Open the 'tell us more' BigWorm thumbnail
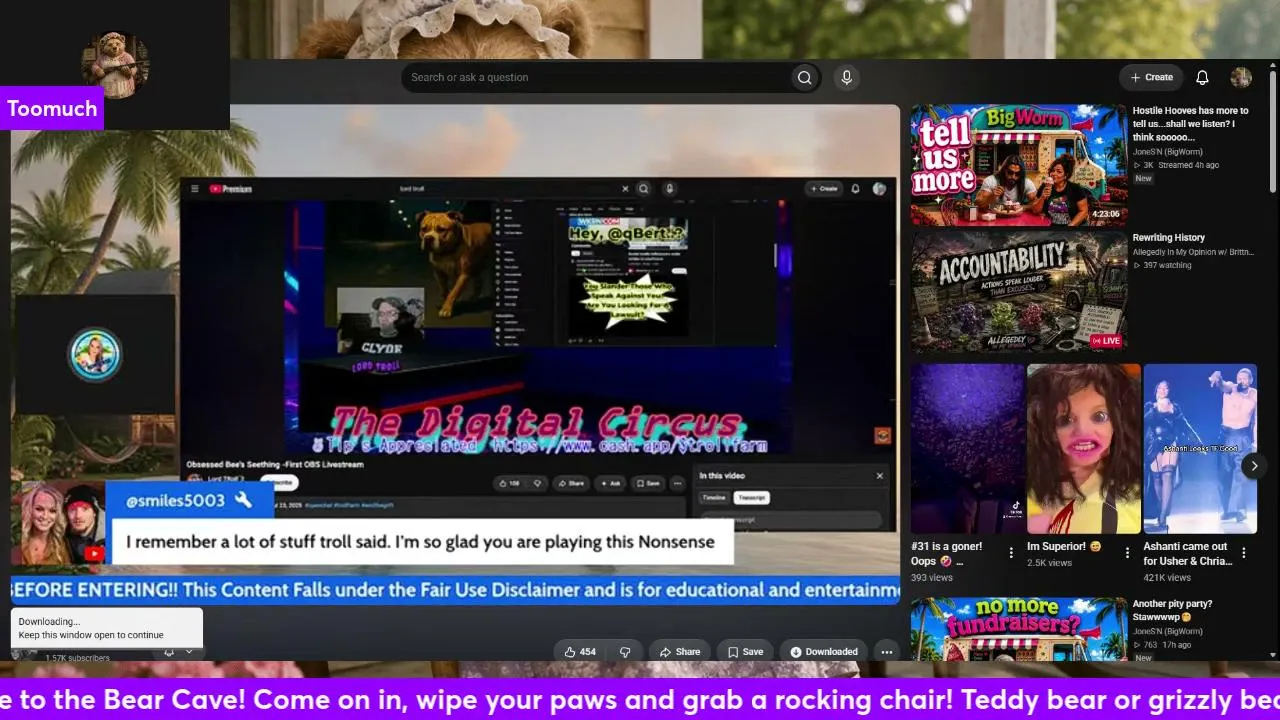The height and width of the screenshot is (720, 1280). tap(1018, 165)
